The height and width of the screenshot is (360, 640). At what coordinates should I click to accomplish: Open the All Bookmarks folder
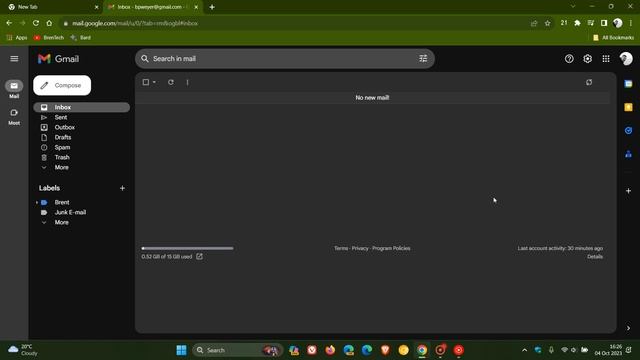[x=613, y=38]
